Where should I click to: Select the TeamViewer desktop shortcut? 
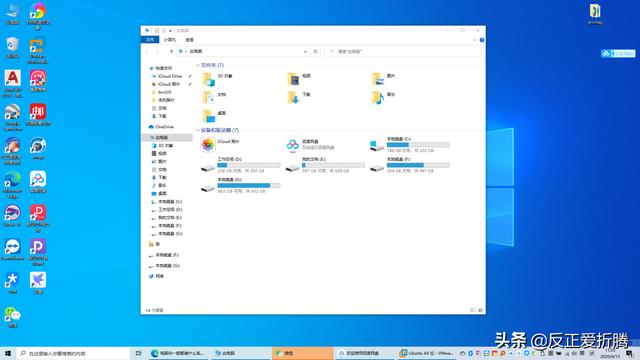tap(13, 250)
